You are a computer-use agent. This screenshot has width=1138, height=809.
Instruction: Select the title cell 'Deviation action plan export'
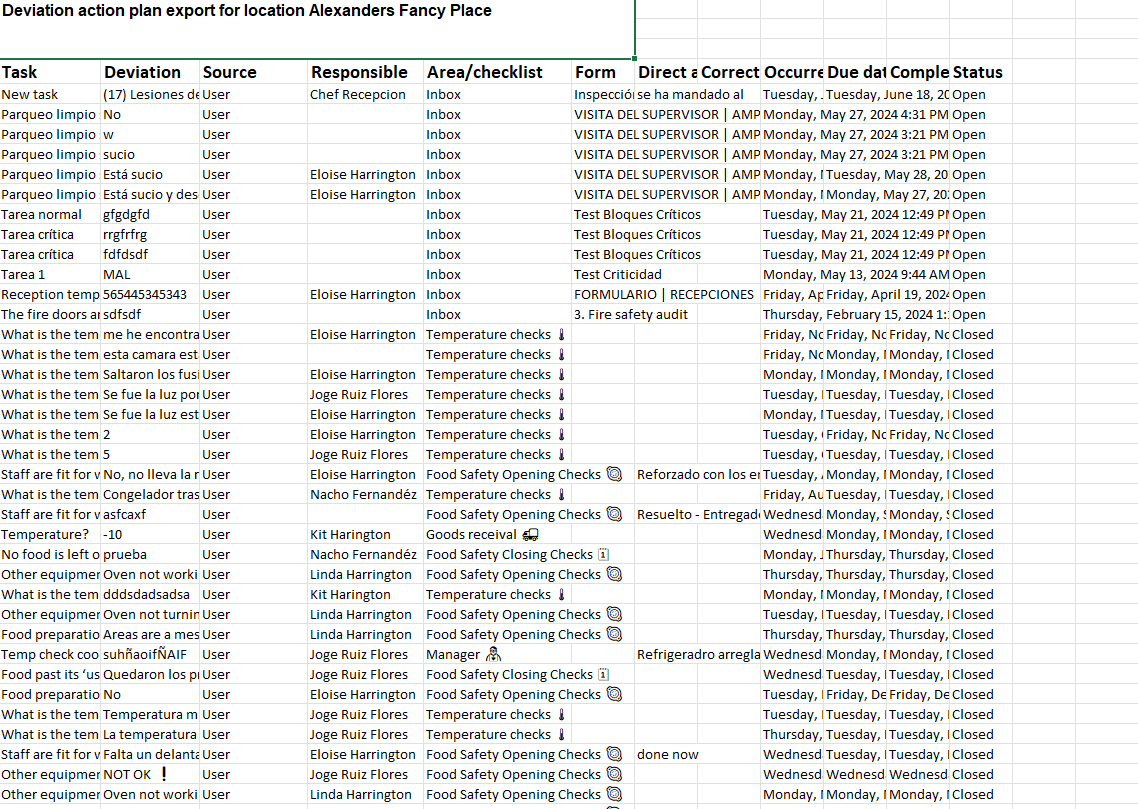click(317, 29)
